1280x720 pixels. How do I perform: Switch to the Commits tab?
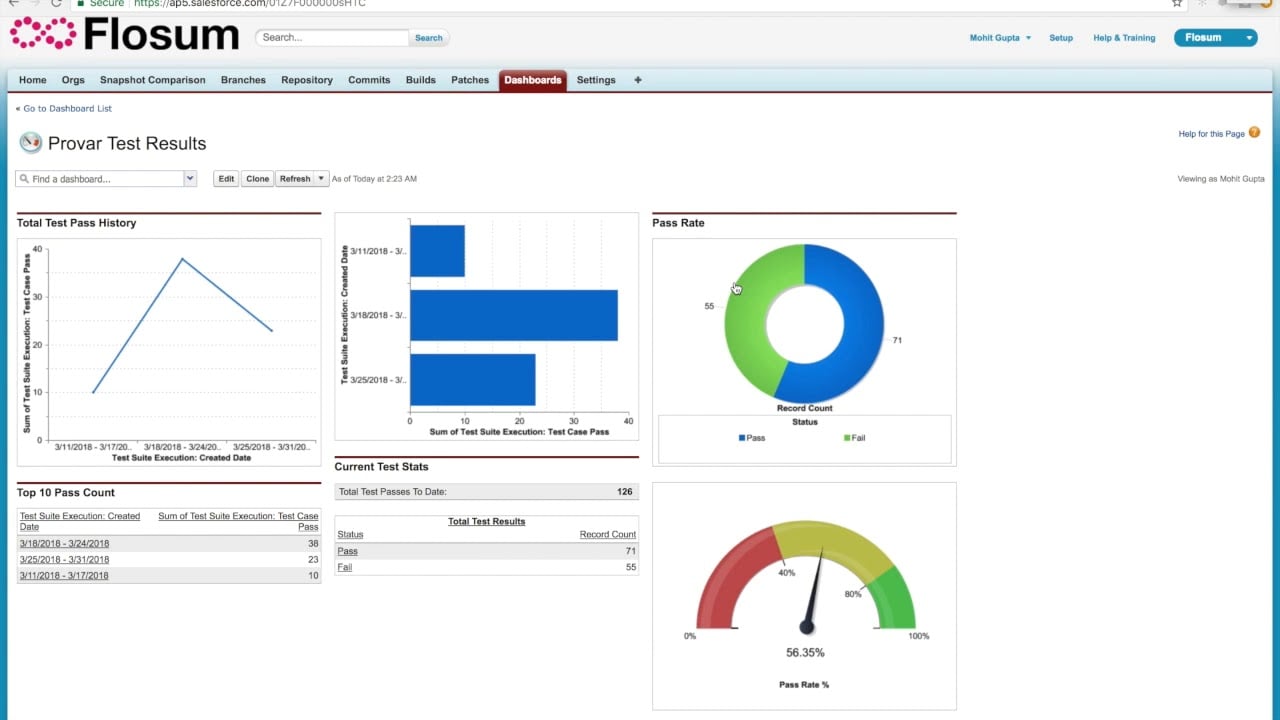(x=369, y=80)
